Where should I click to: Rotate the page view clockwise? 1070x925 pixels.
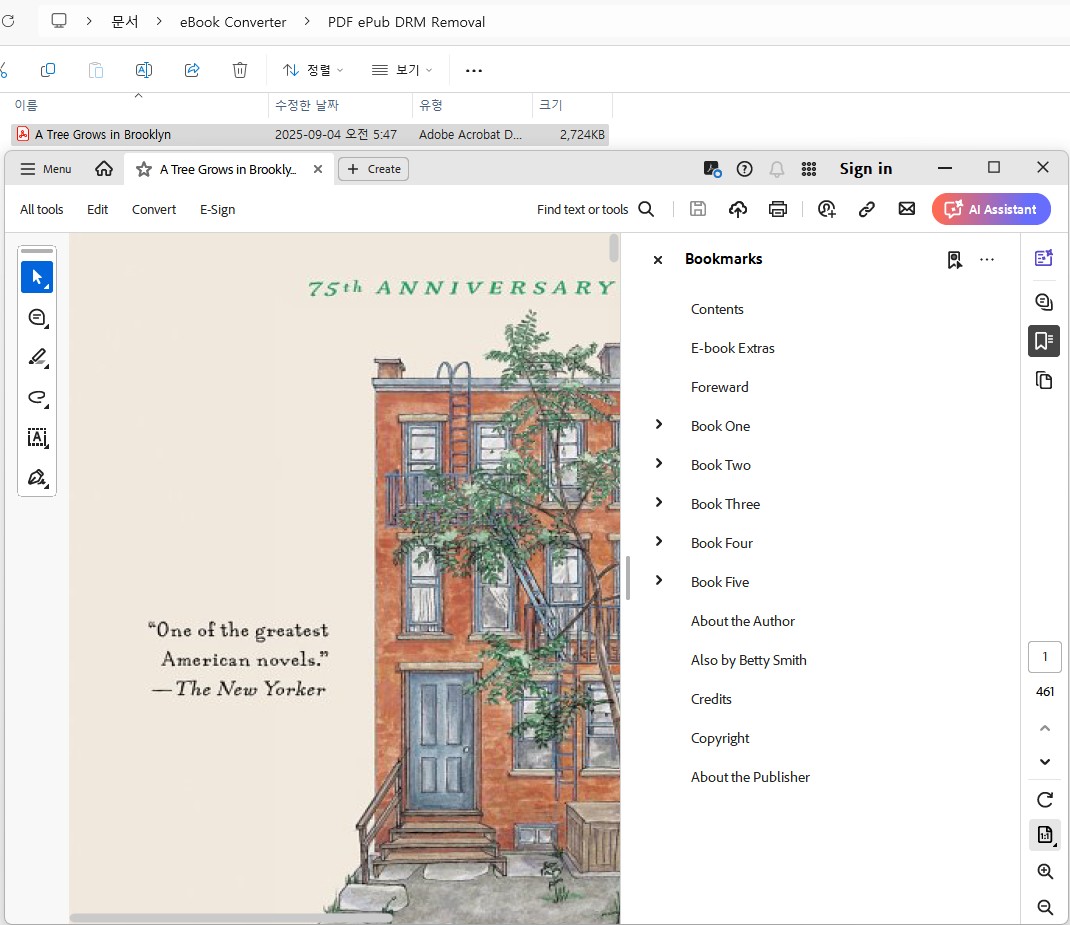pyautogui.click(x=1045, y=799)
